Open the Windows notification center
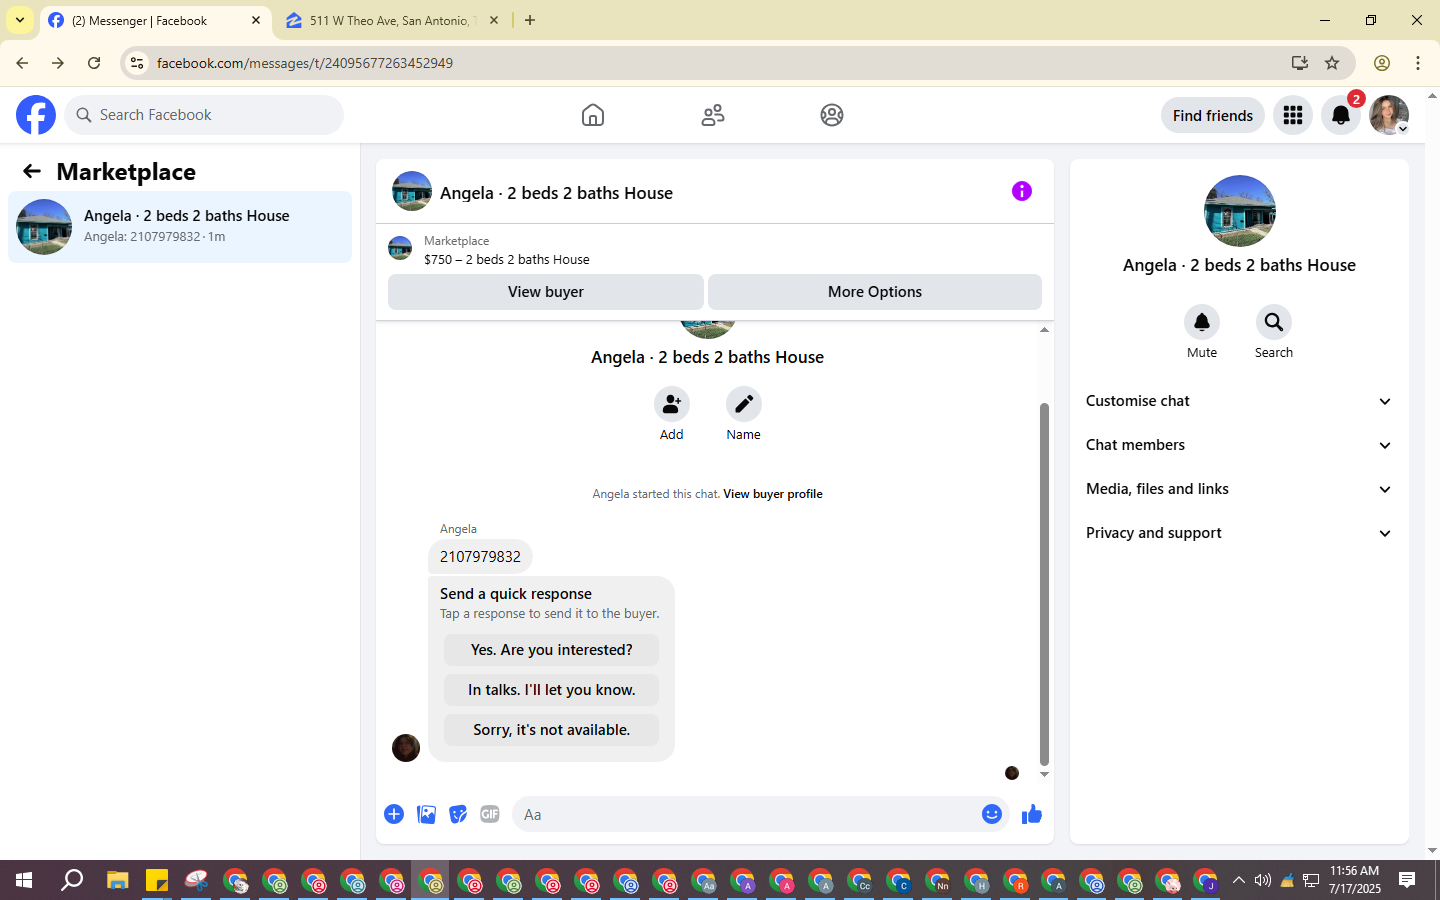Viewport: 1440px width, 900px height. click(x=1407, y=880)
